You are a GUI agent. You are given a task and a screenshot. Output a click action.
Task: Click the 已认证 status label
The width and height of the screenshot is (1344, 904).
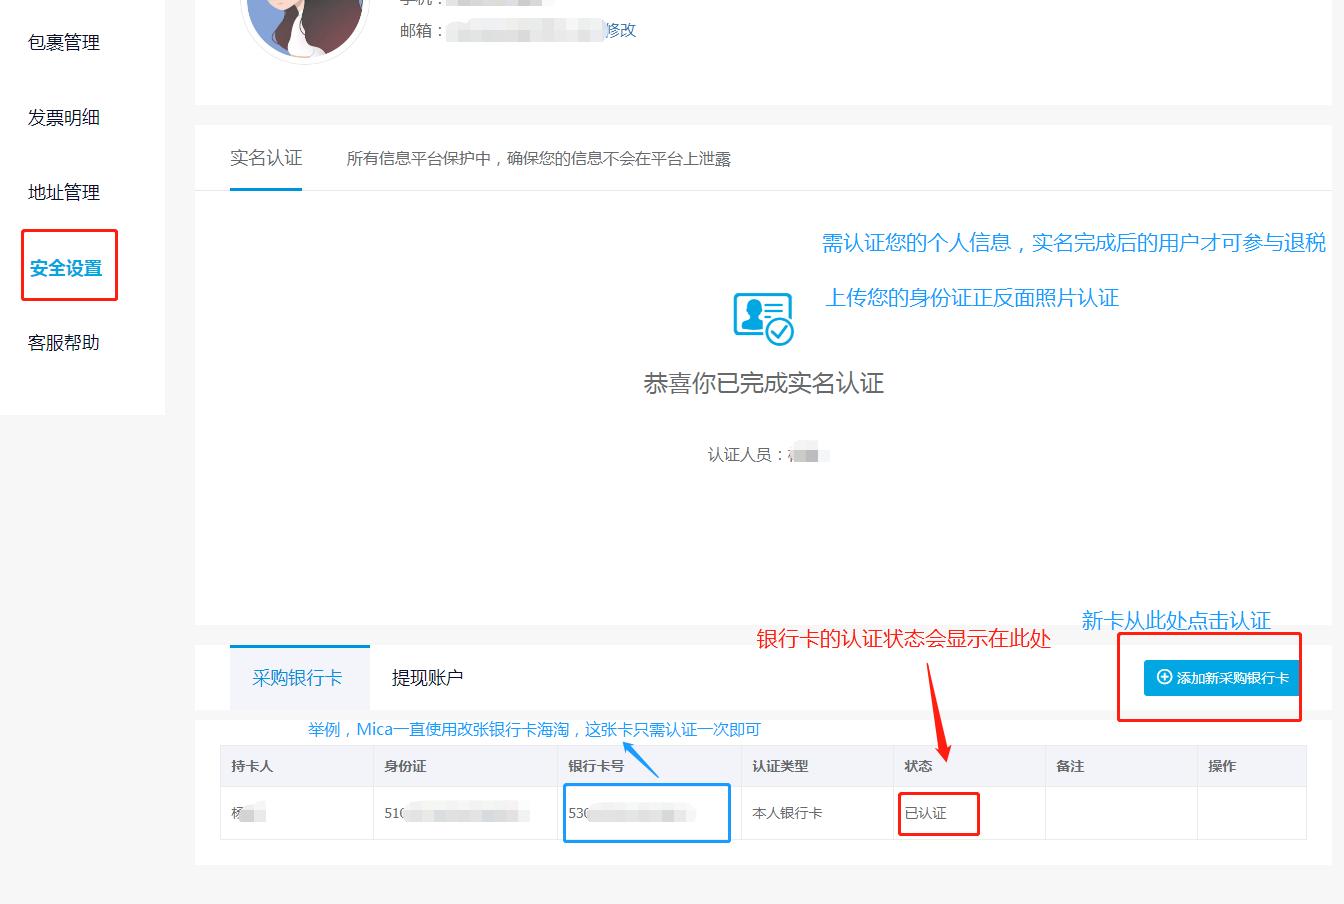click(x=937, y=813)
